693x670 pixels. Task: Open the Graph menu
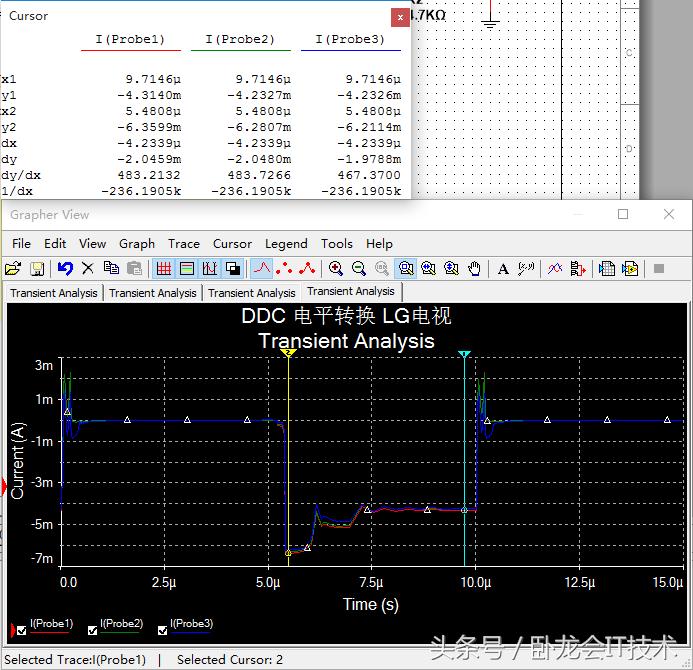point(137,244)
